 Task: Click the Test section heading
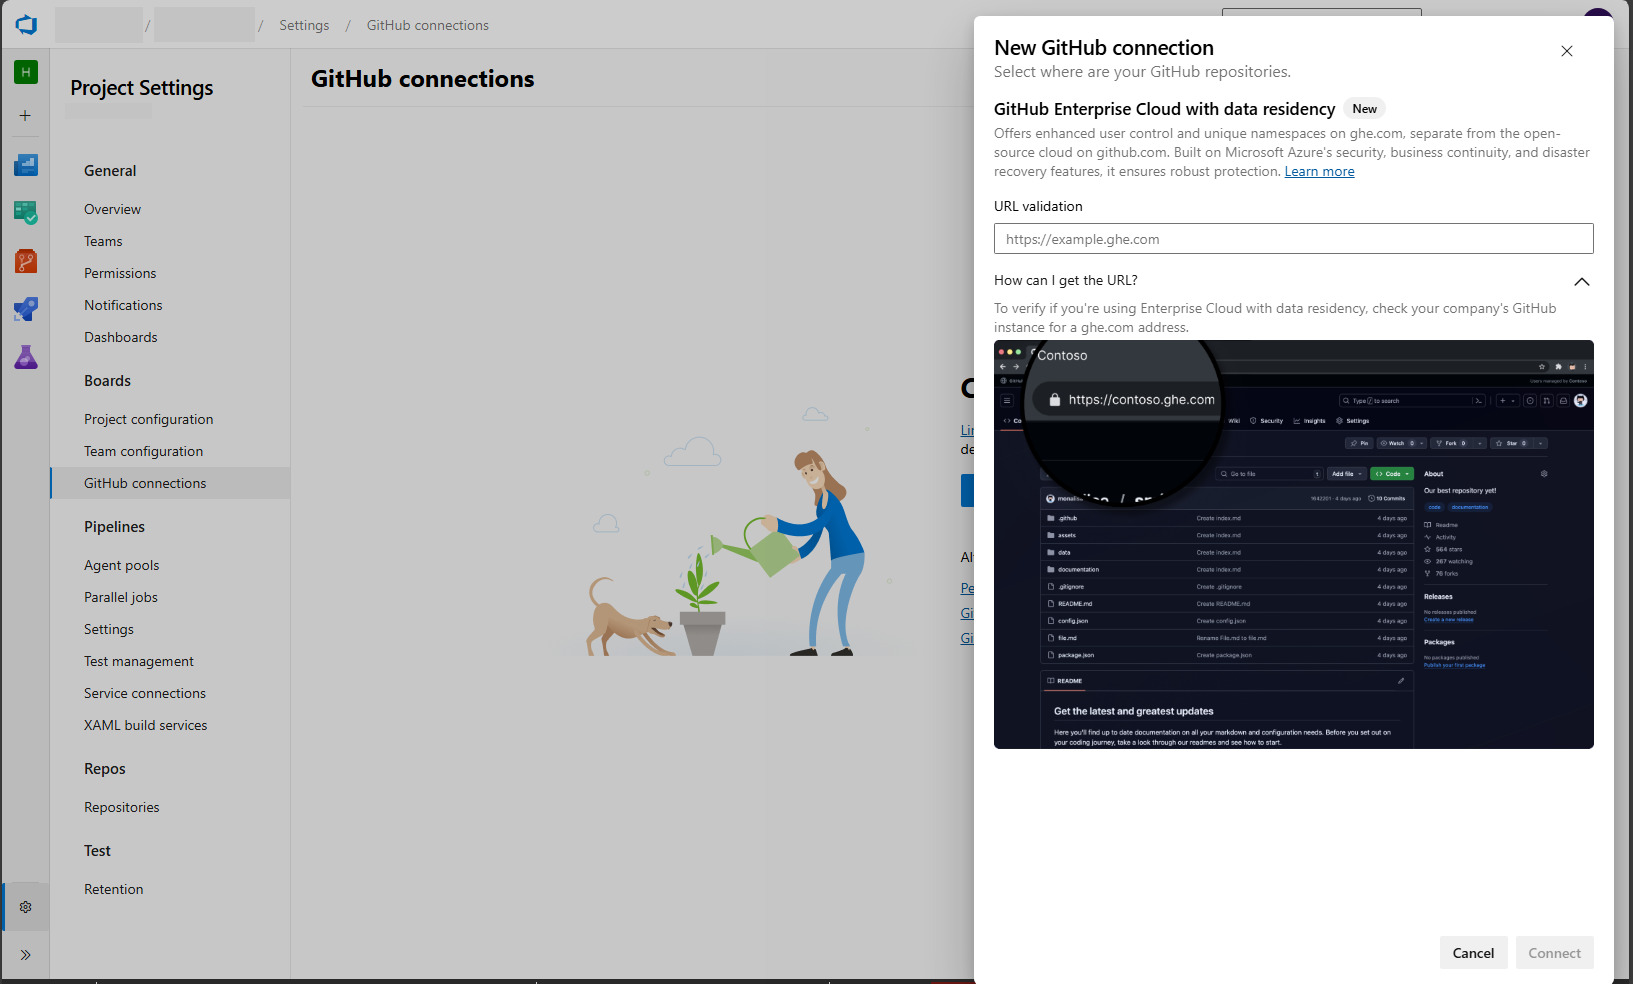97,851
